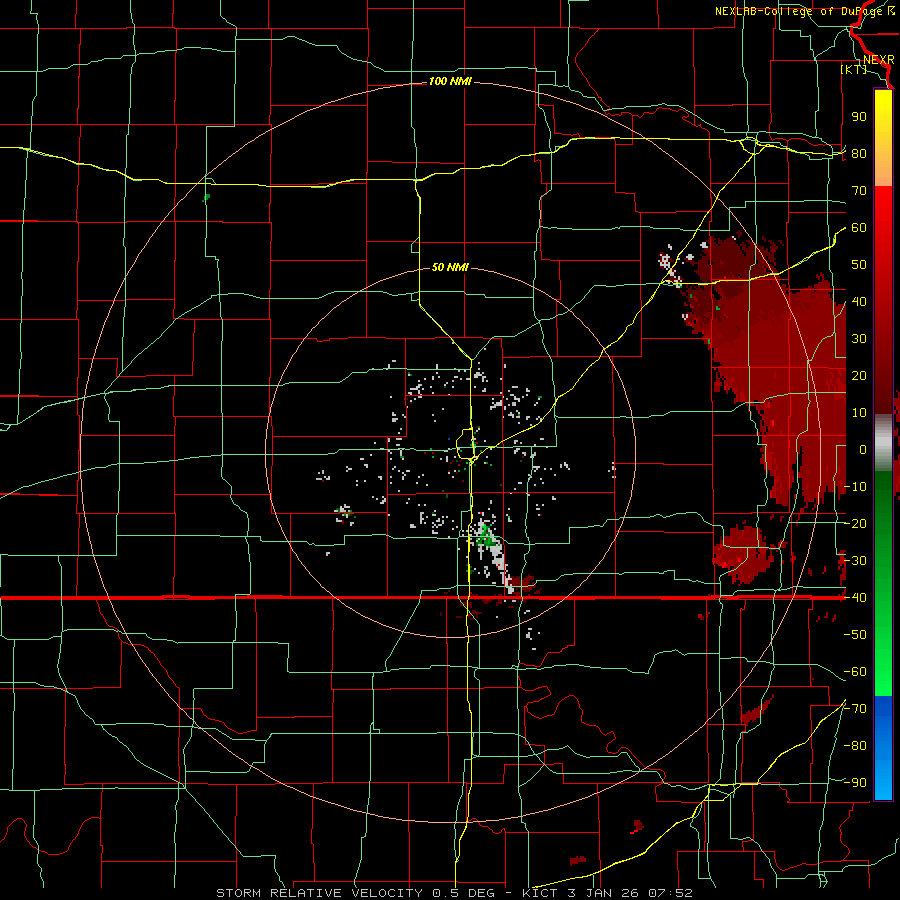Screen dimensions: 900x900
Task: Click the -20 value on the velocity scale
Action: (855, 524)
